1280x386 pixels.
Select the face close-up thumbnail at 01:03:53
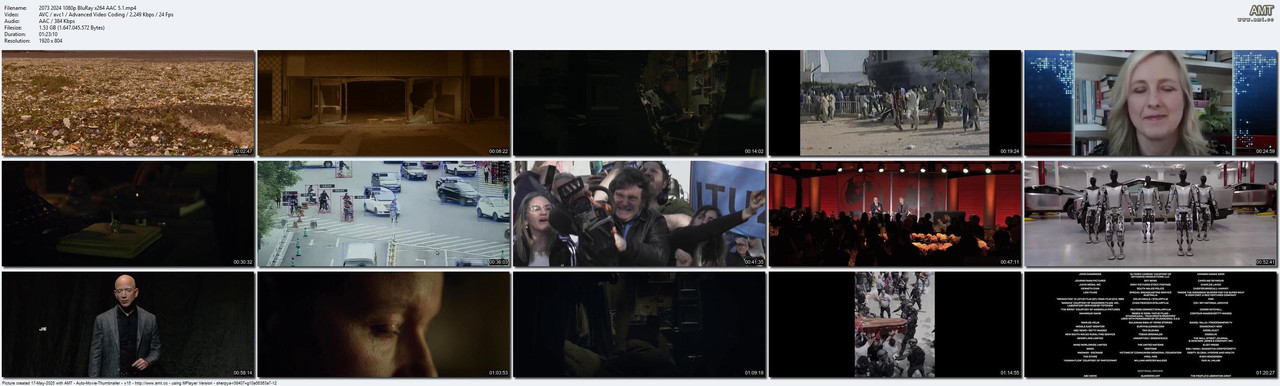pos(384,324)
